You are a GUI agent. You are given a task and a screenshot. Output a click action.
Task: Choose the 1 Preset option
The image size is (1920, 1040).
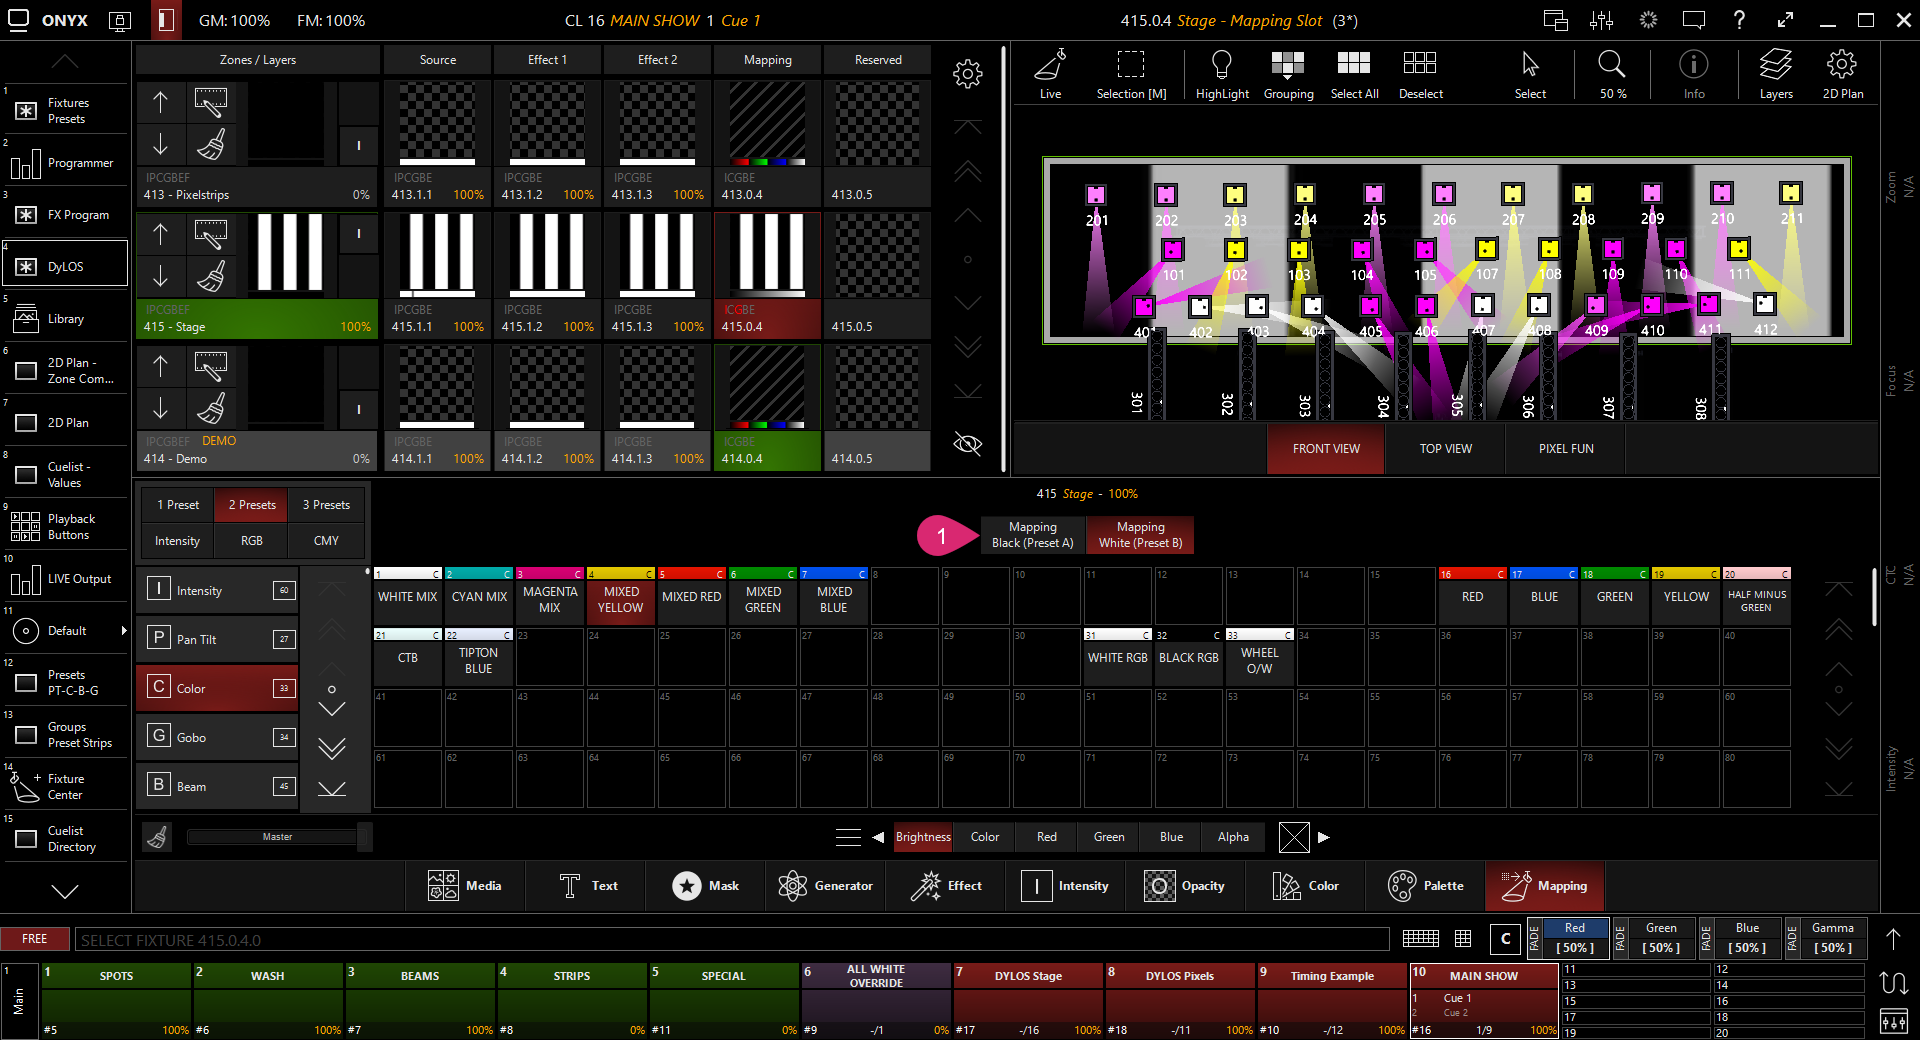coord(177,505)
